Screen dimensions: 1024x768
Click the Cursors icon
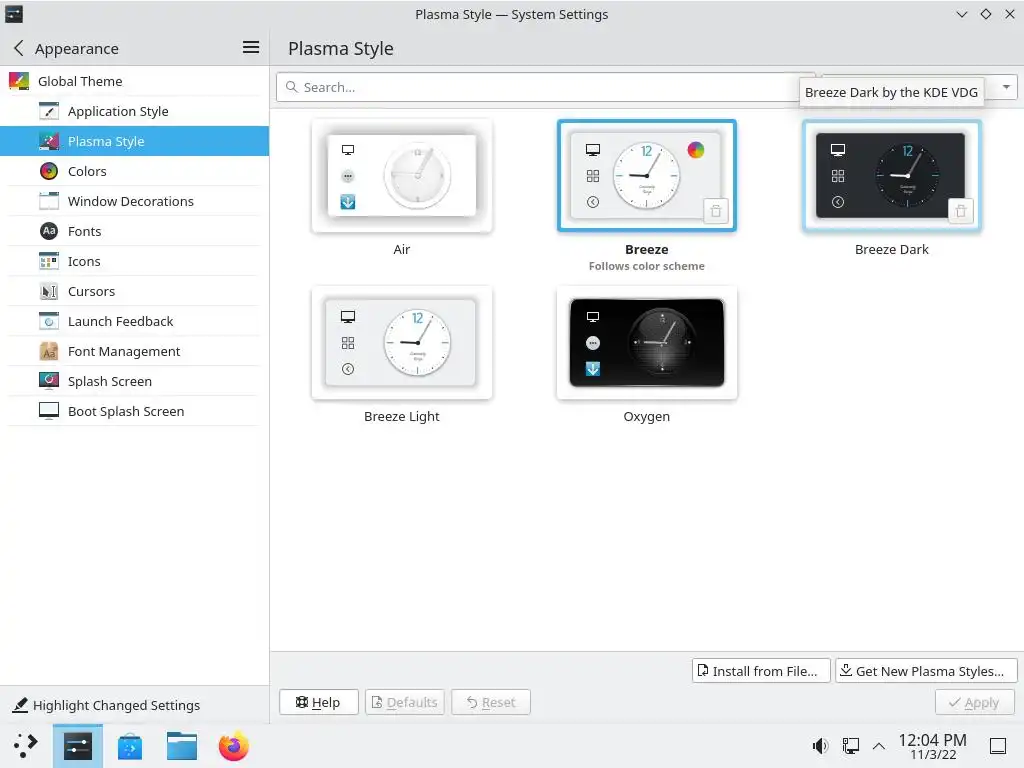pyautogui.click(x=49, y=291)
